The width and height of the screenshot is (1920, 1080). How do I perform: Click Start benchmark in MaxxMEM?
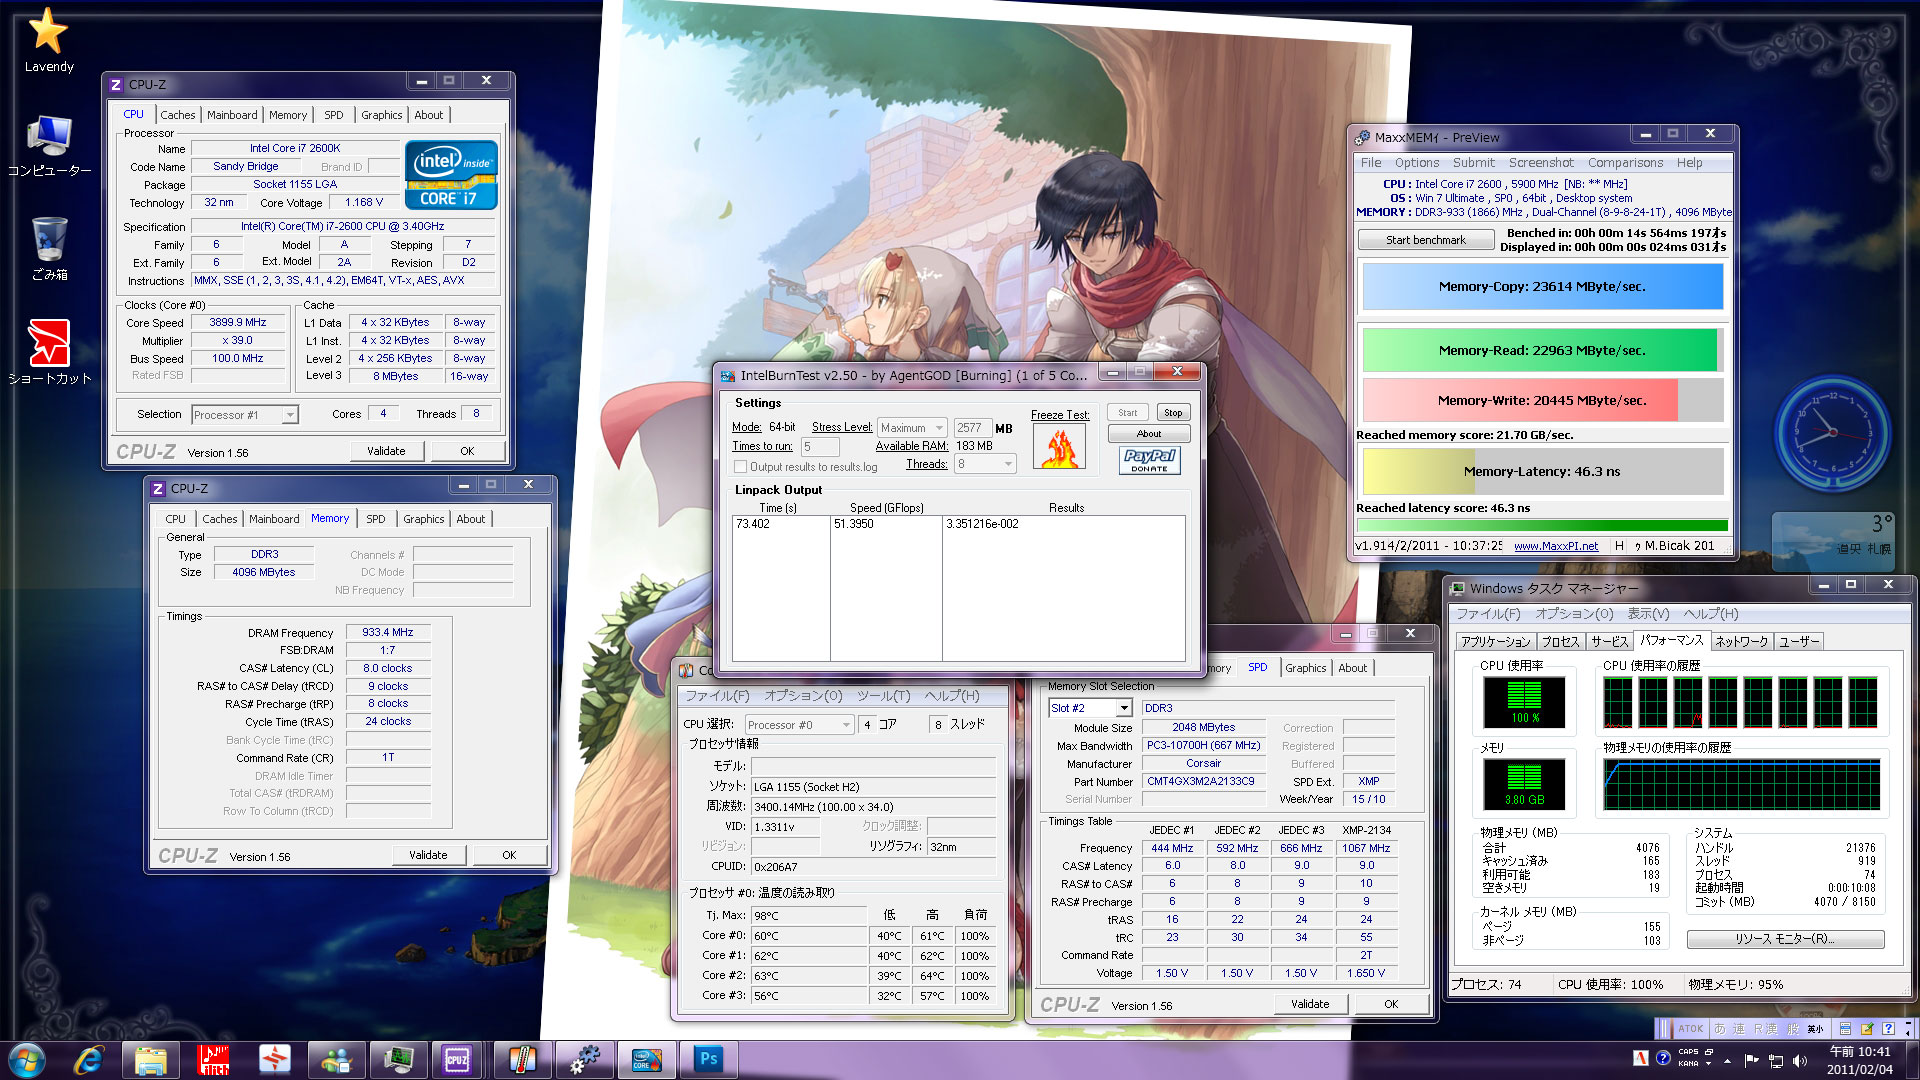[x=1425, y=240]
